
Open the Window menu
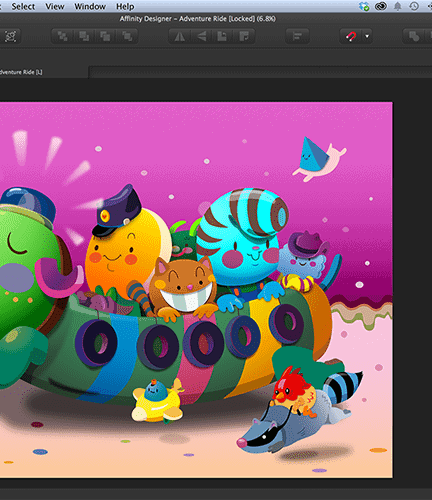[90, 6]
